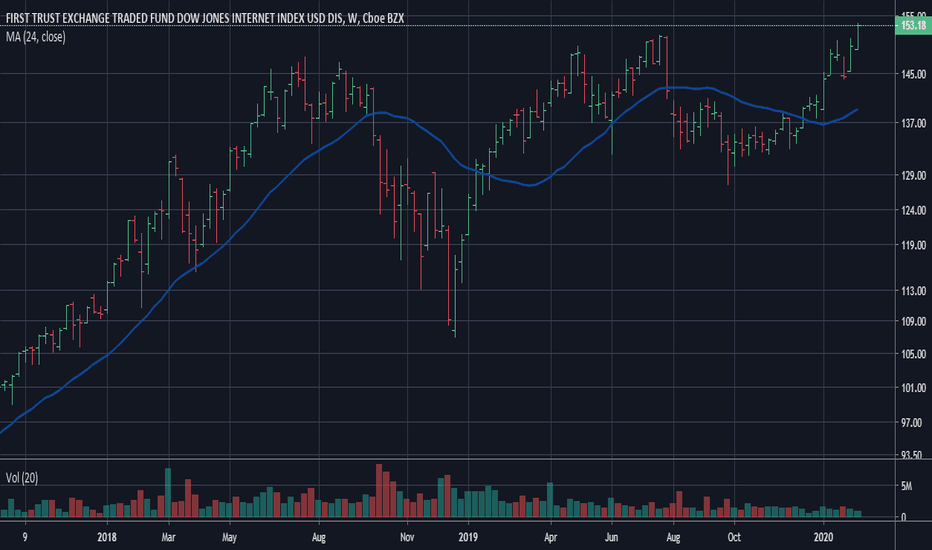Click the 109.00 price axis label
The image size is (932, 550).
point(914,321)
